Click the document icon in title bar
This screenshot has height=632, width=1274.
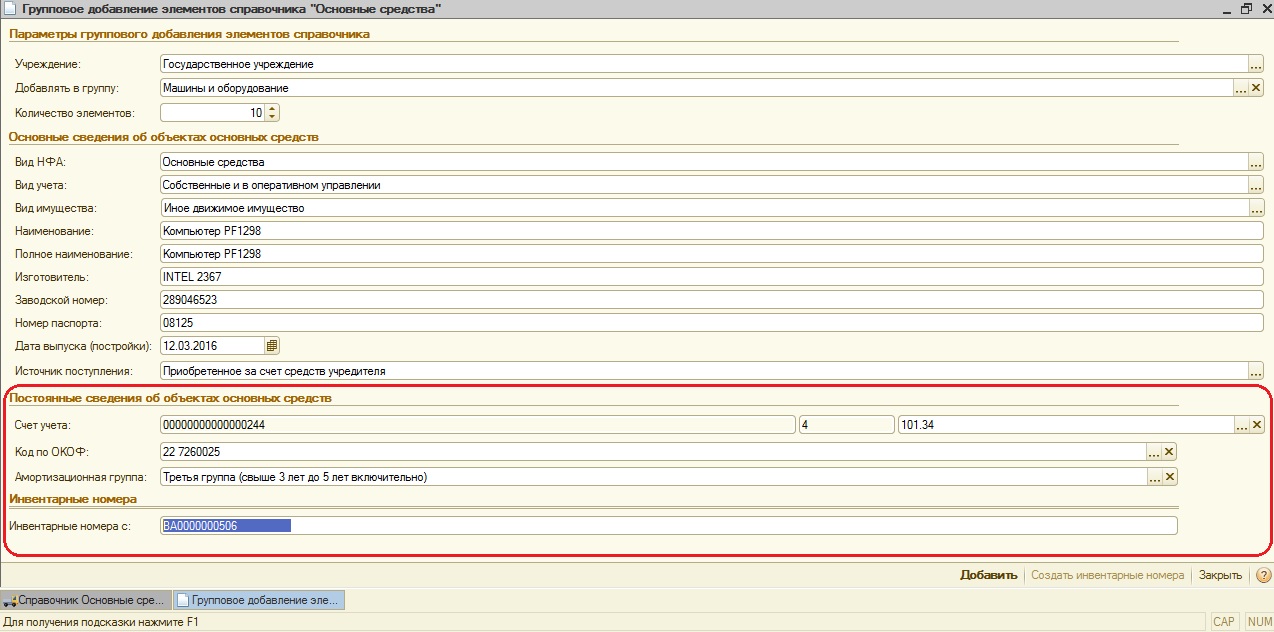[10, 8]
